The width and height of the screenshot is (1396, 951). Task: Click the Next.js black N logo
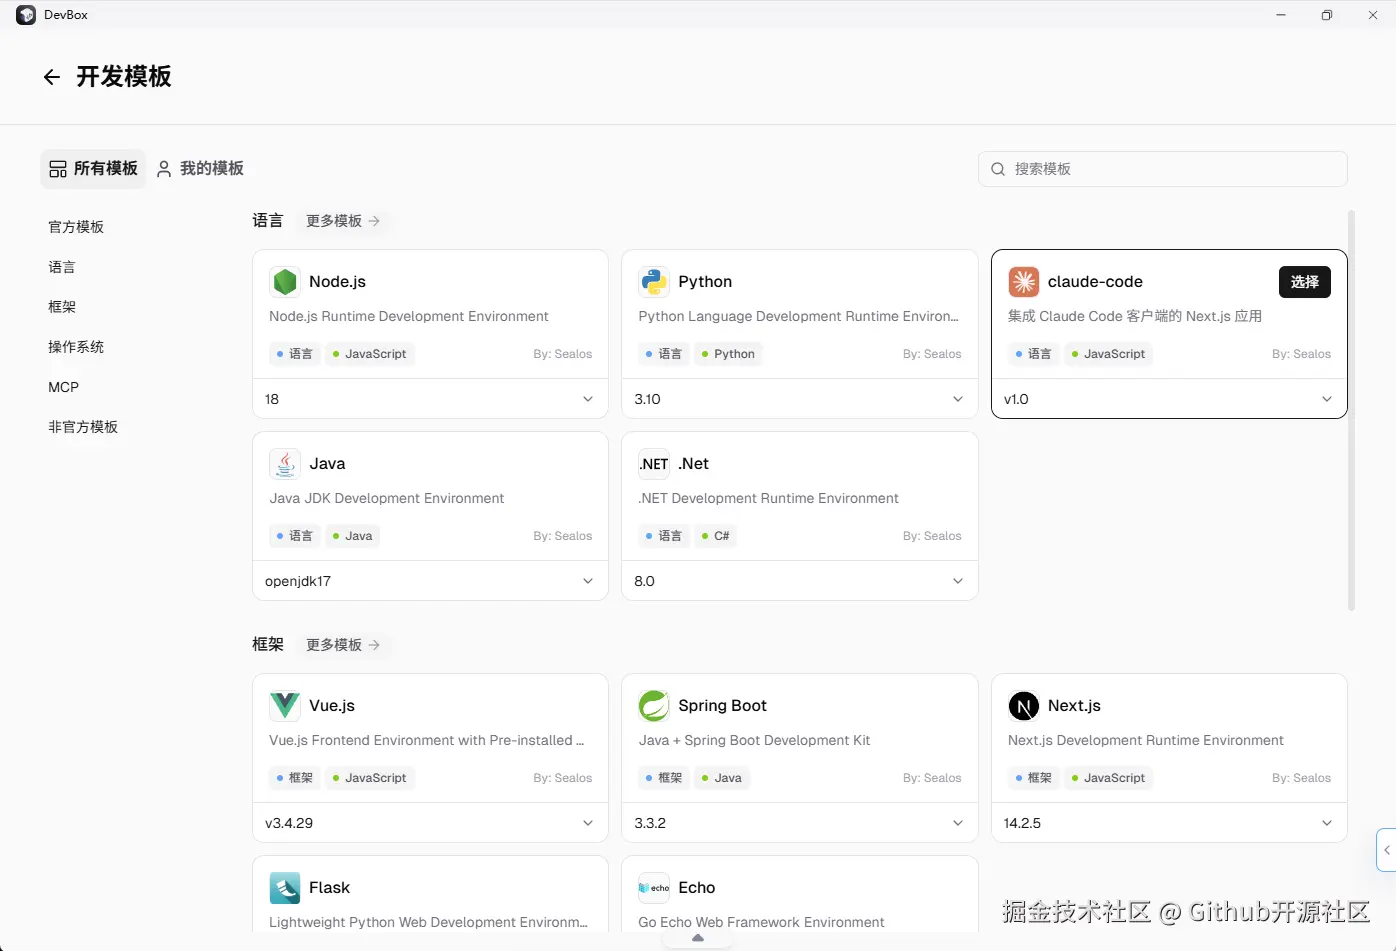point(1024,706)
